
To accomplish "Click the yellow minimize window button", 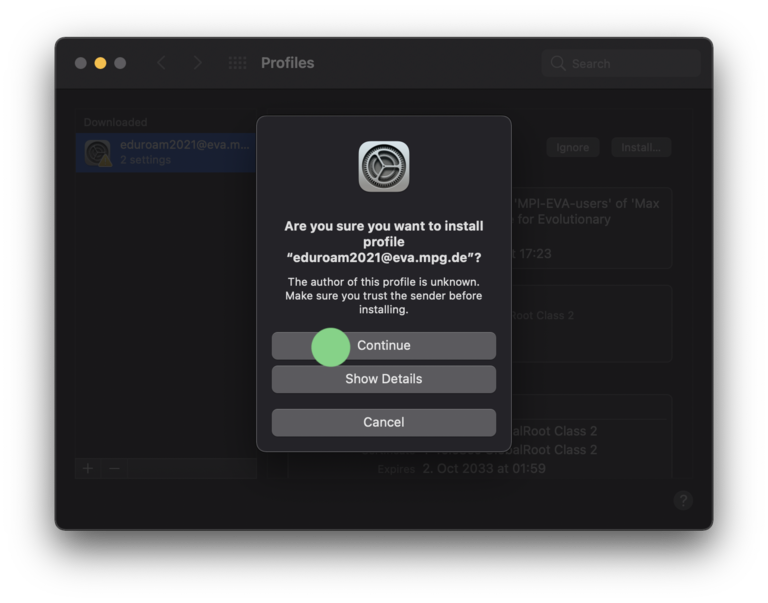I will pyautogui.click(x=100, y=63).
